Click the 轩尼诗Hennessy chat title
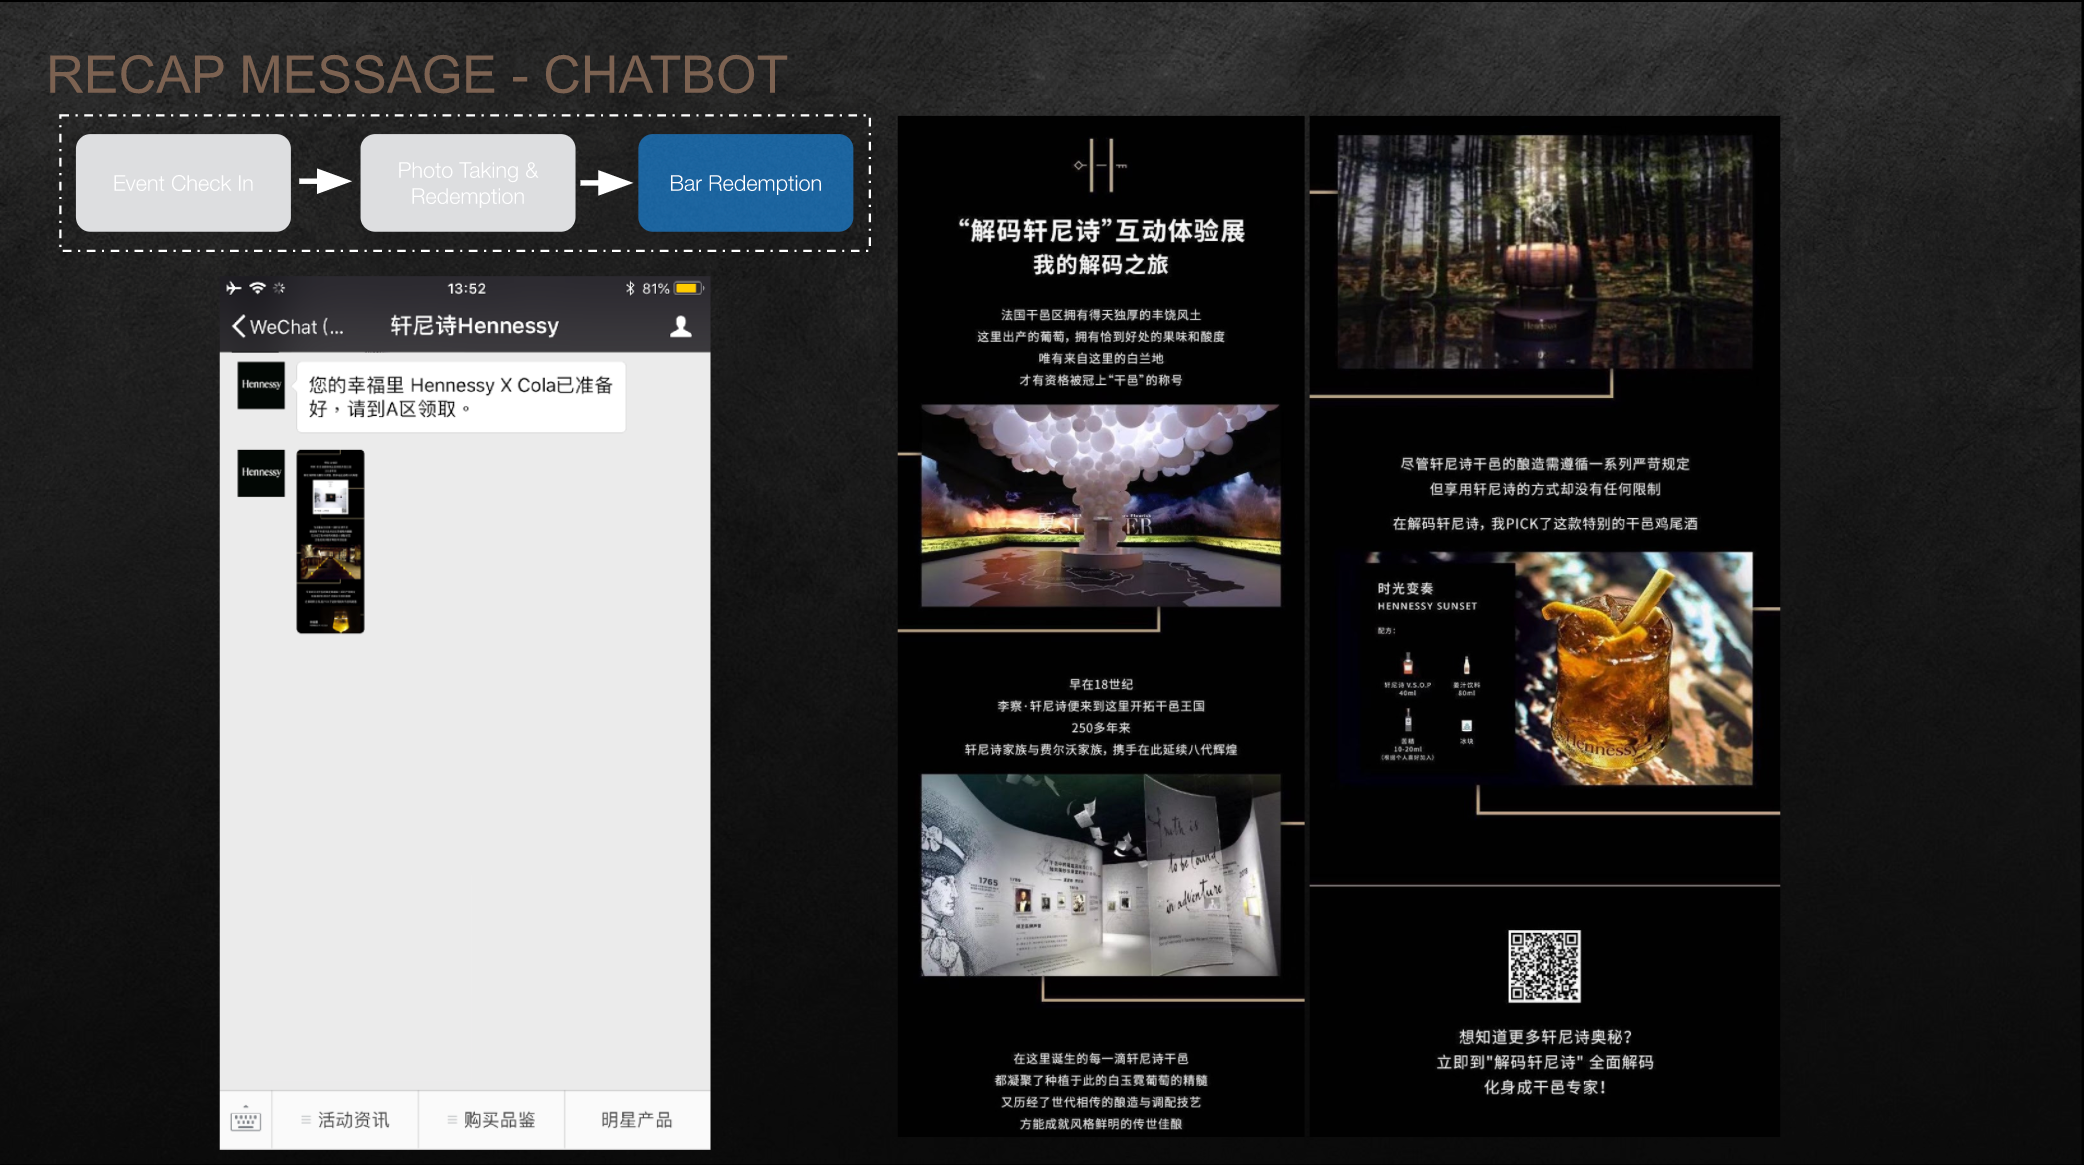2084x1165 pixels. coord(474,326)
